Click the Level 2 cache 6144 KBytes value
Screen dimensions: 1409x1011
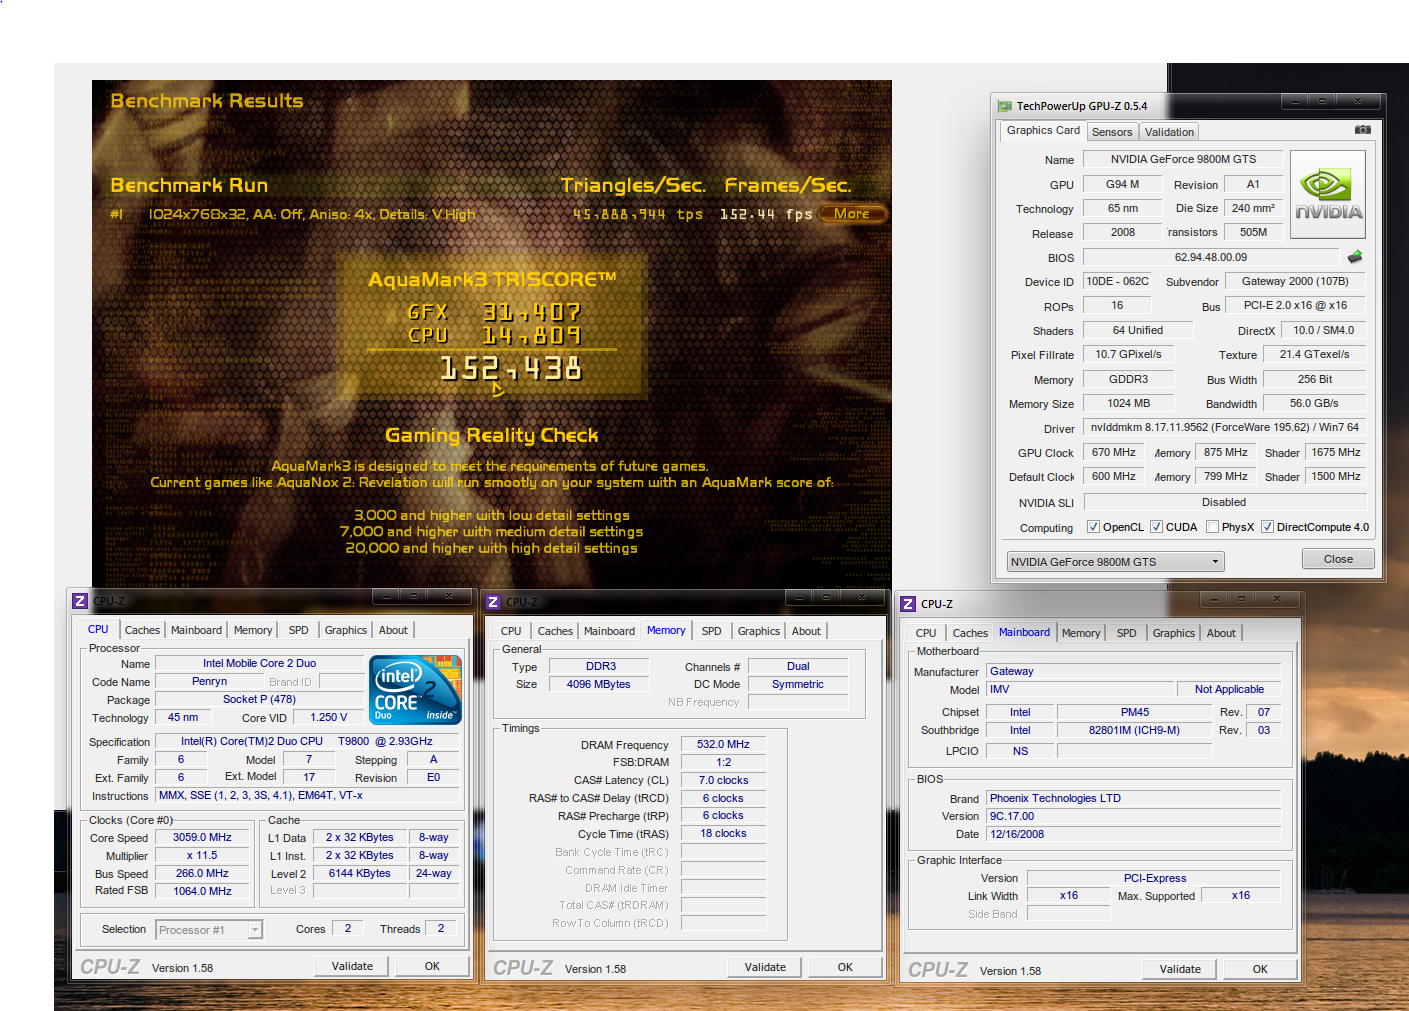pos(359,873)
